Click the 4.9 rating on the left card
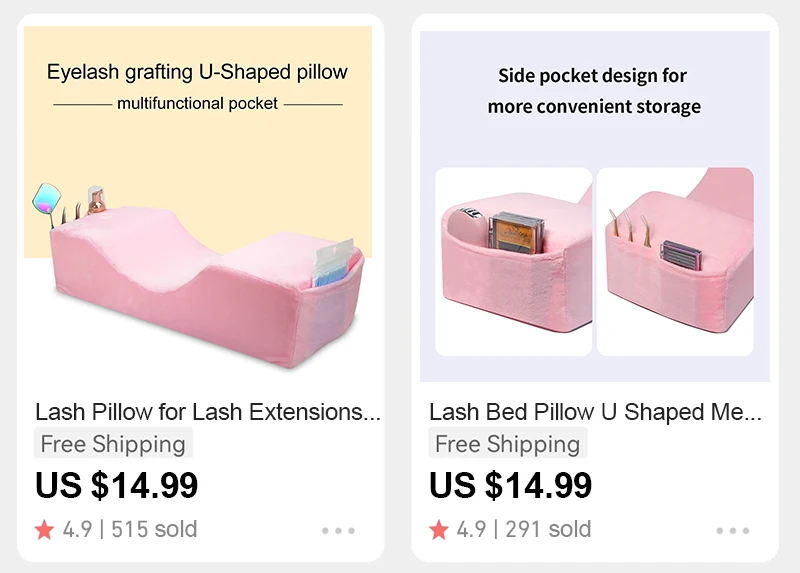 [77, 530]
